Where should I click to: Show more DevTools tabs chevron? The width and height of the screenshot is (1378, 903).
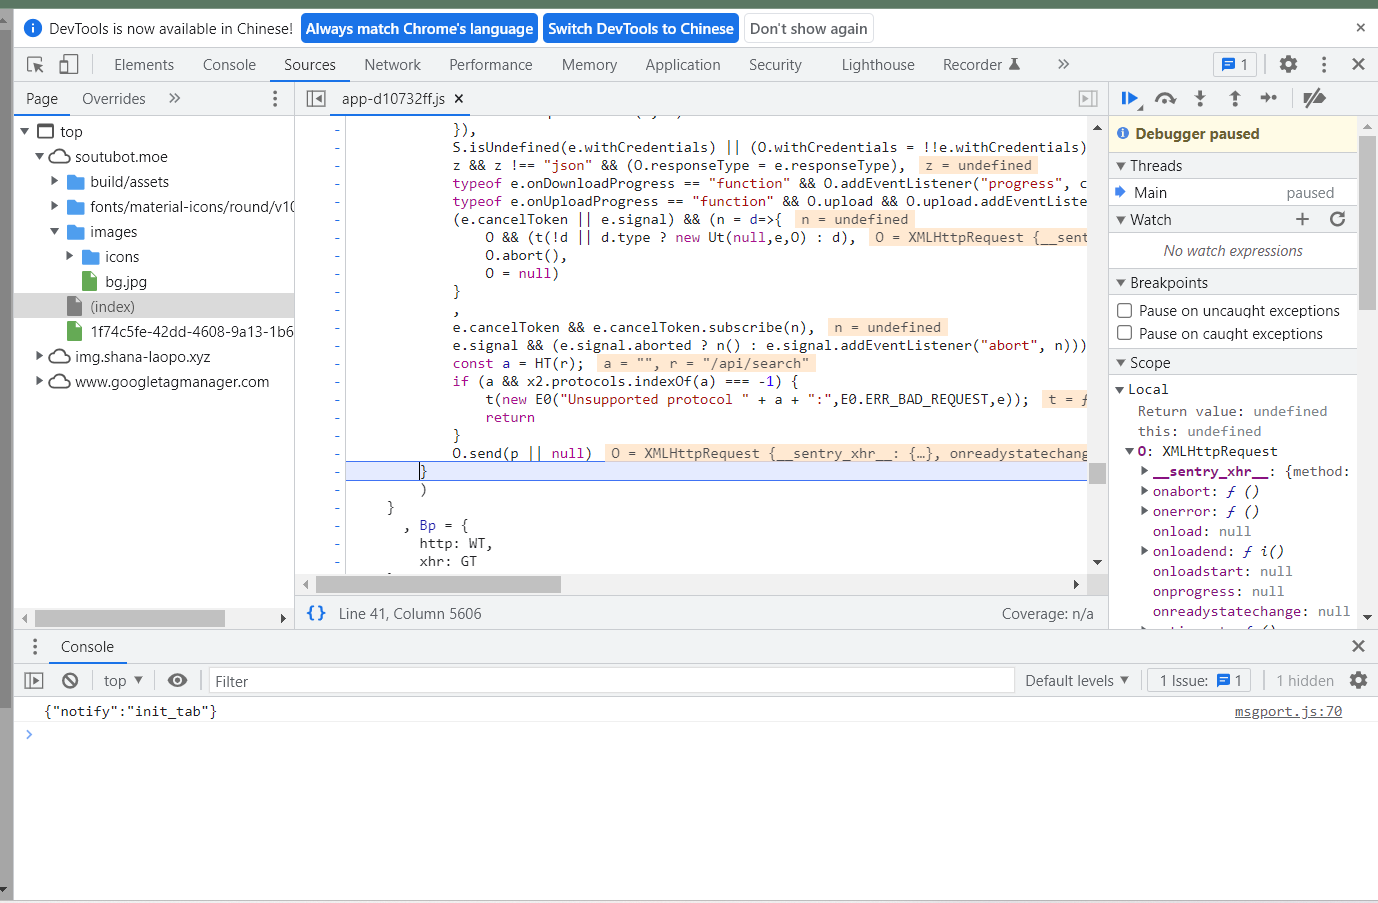[x=1063, y=64]
